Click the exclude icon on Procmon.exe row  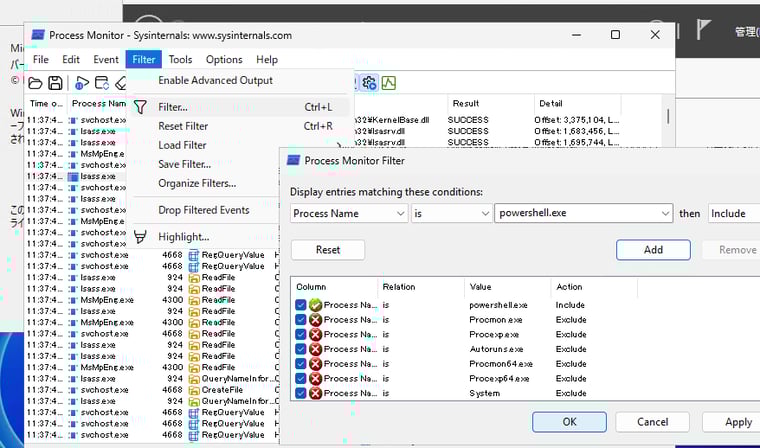tap(316, 320)
